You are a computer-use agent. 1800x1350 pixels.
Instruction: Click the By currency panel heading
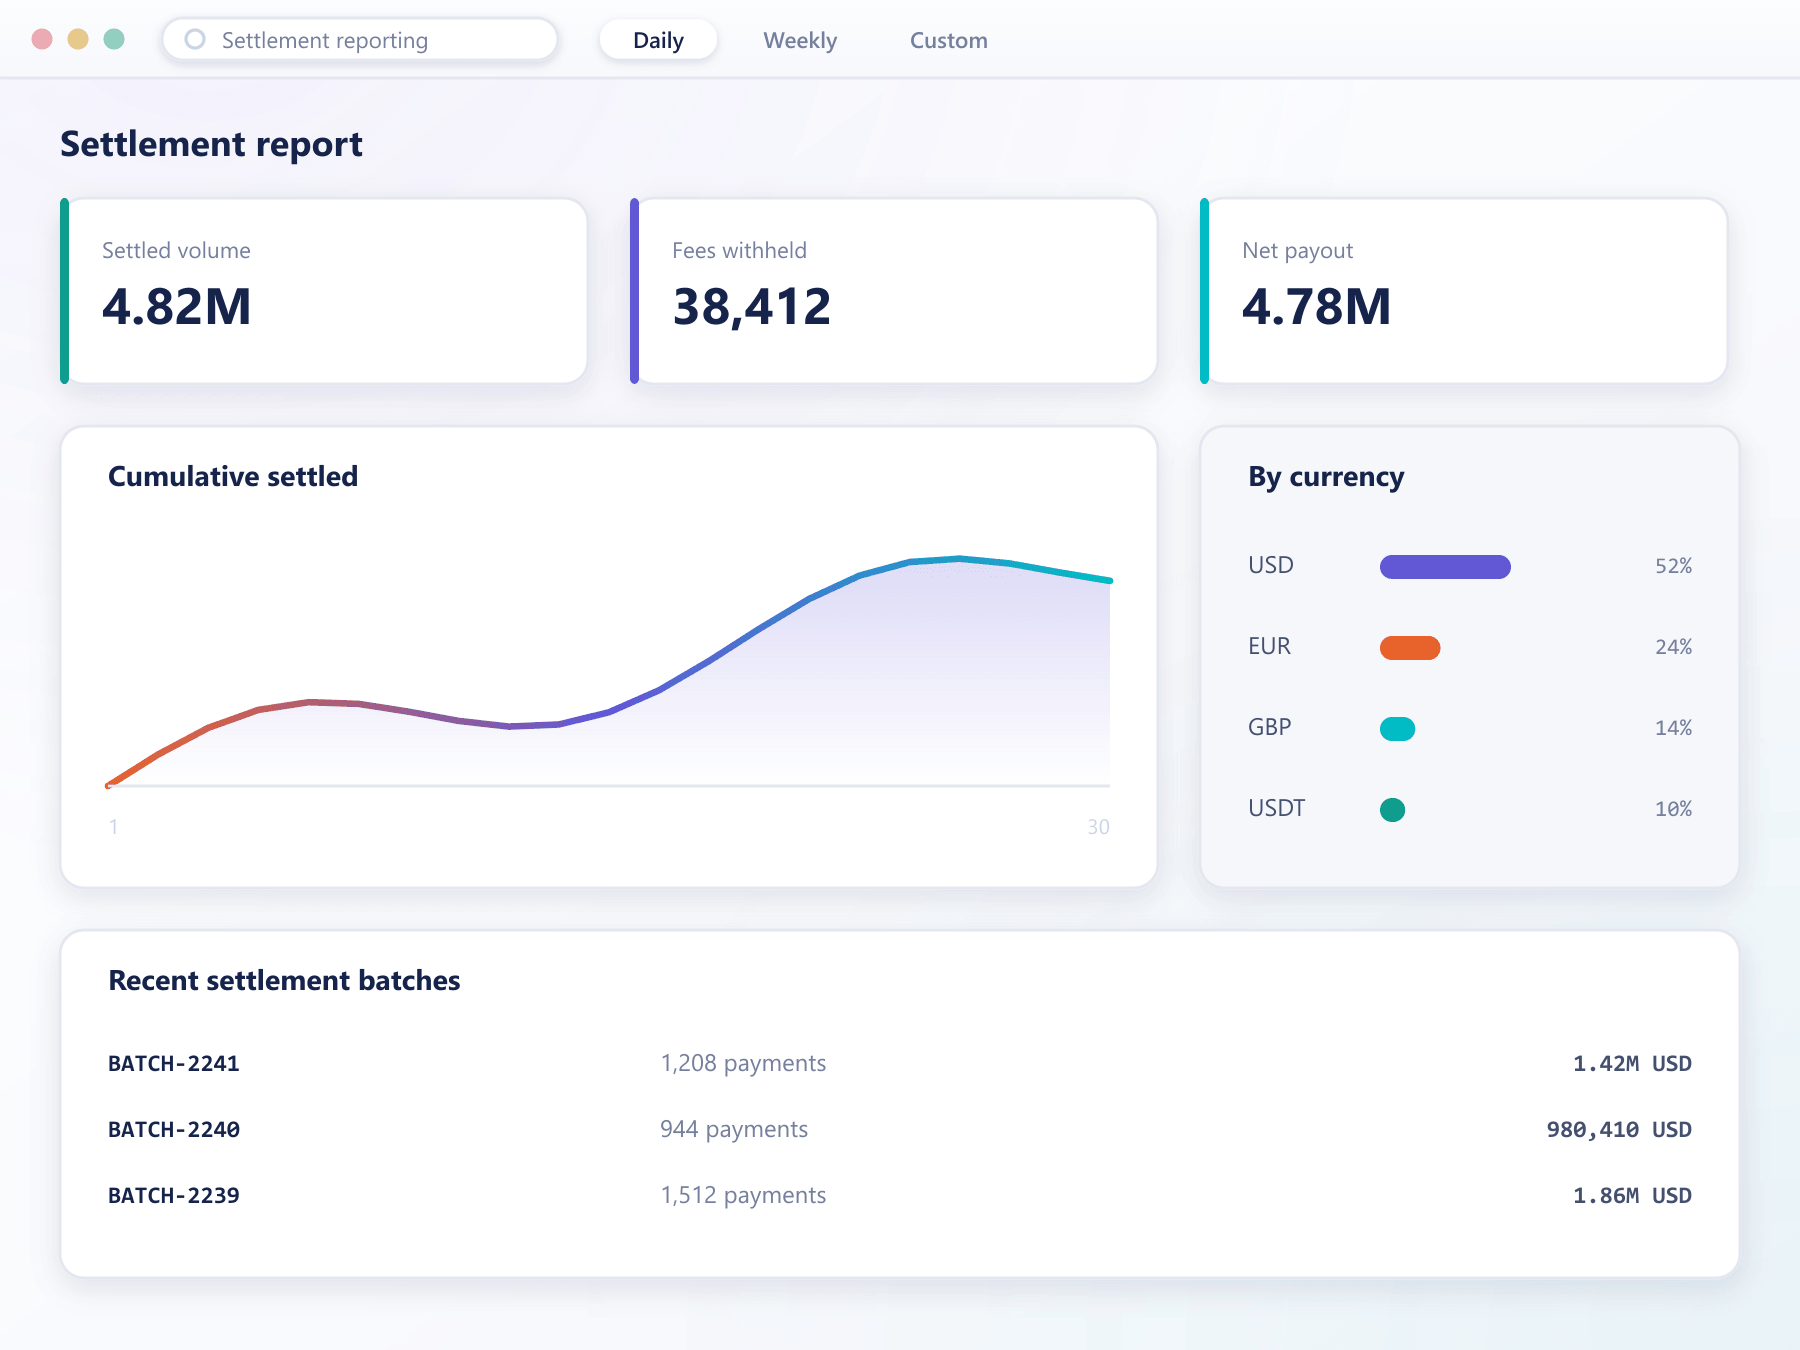[x=1326, y=477]
